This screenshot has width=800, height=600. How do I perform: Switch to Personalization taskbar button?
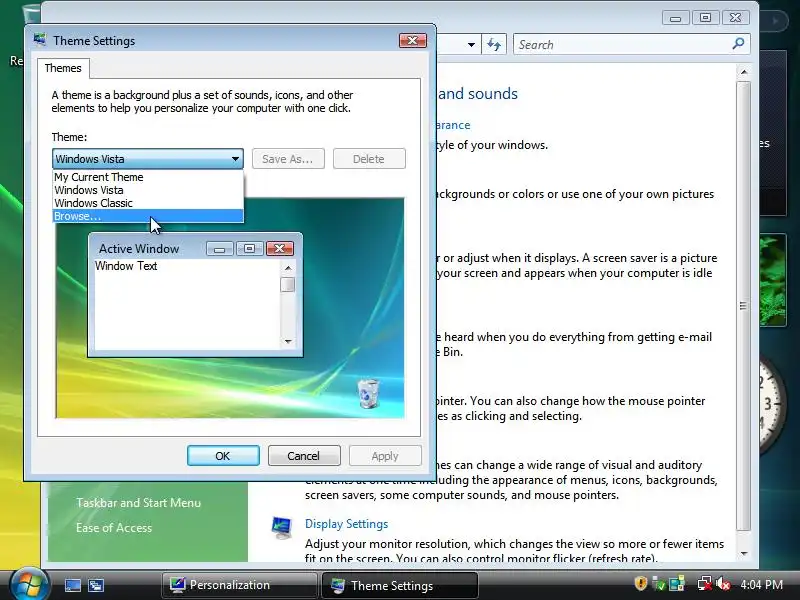tap(240, 585)
